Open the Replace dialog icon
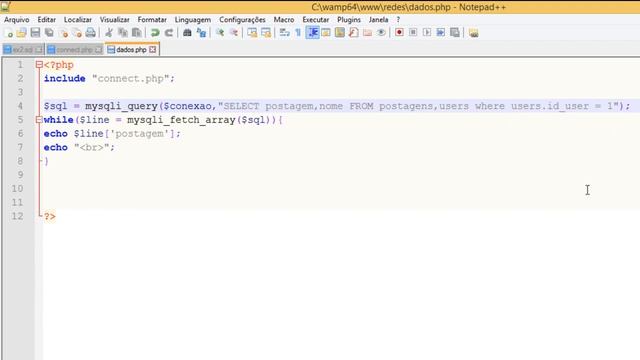 tap(201, 33)
